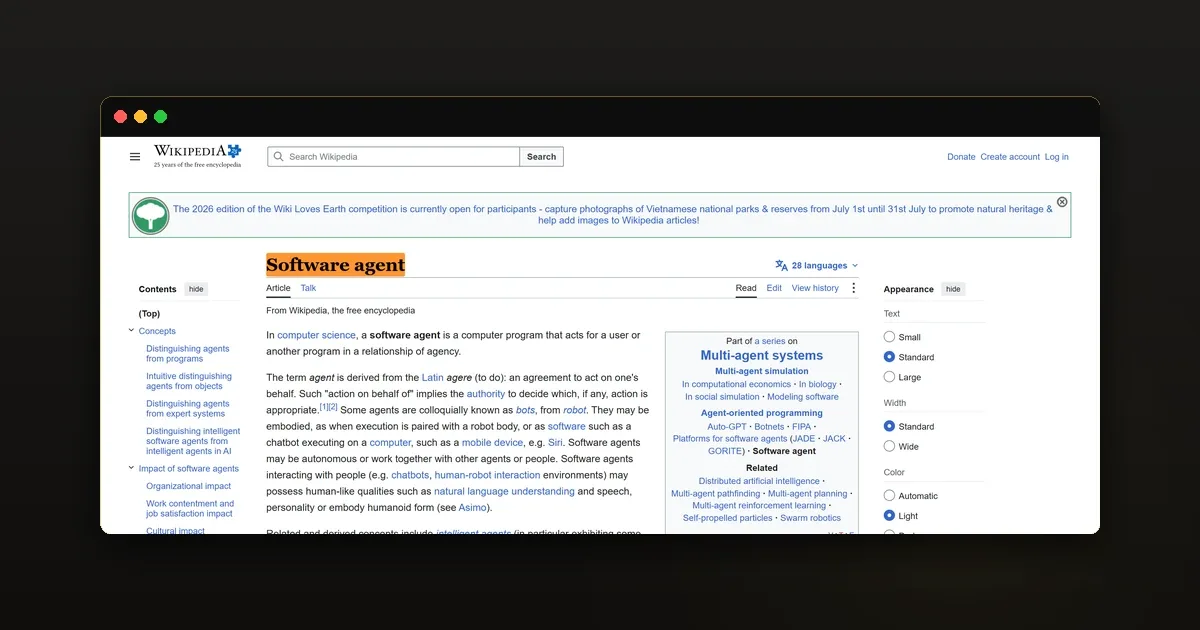Open the Asimo link
The width and height of the screenshot is (1200, 630).
(x=471, y=508)
